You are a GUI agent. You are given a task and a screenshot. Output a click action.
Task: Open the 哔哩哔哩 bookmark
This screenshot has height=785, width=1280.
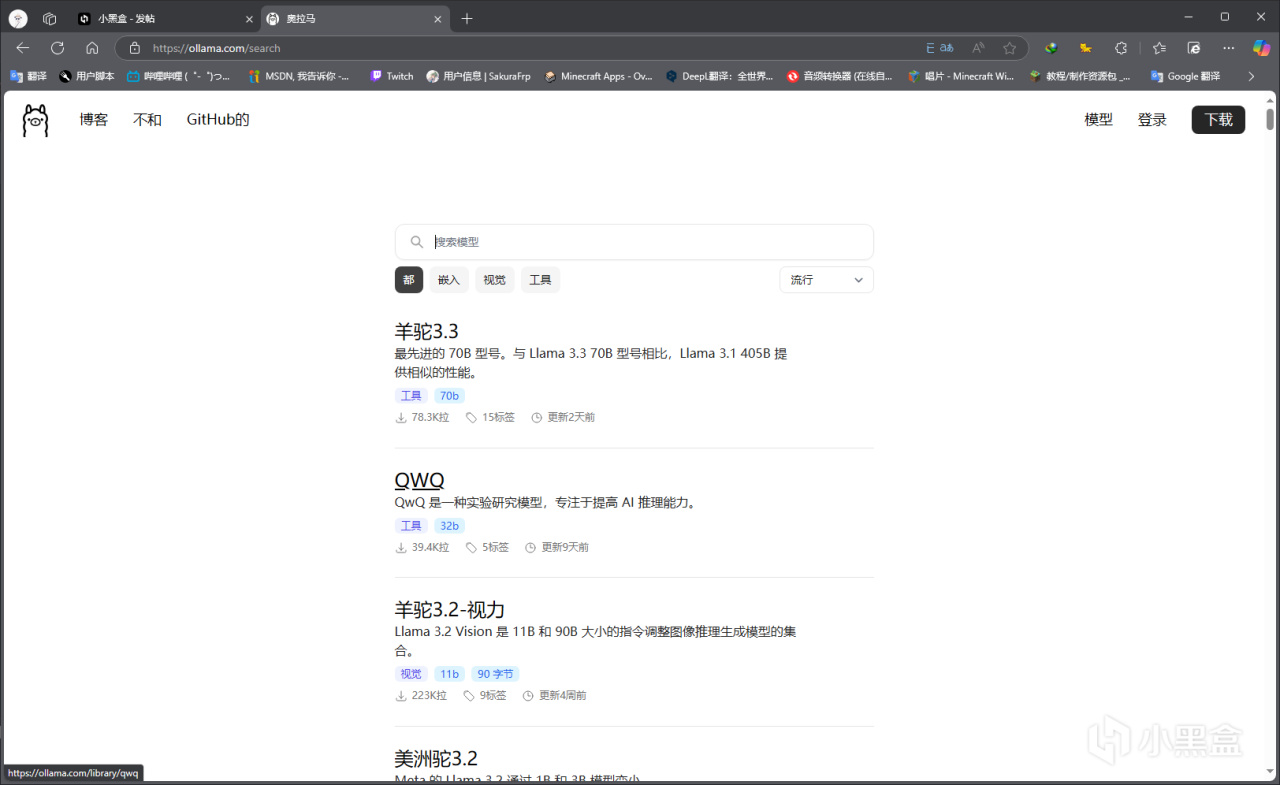point(179,76)
